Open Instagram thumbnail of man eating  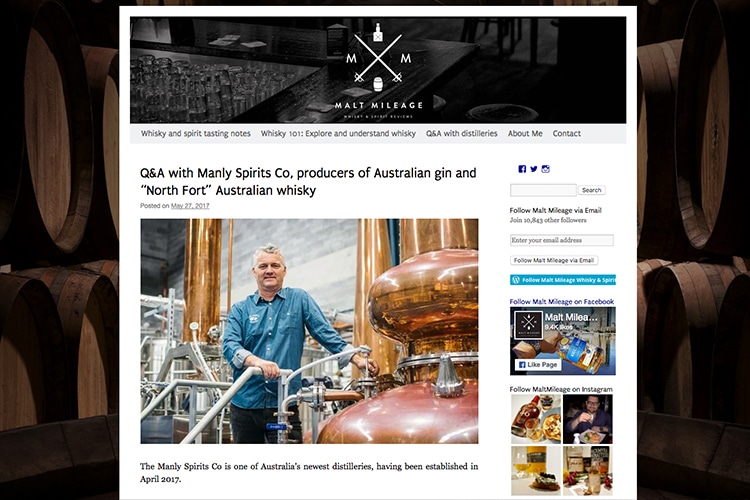point(588,420)
